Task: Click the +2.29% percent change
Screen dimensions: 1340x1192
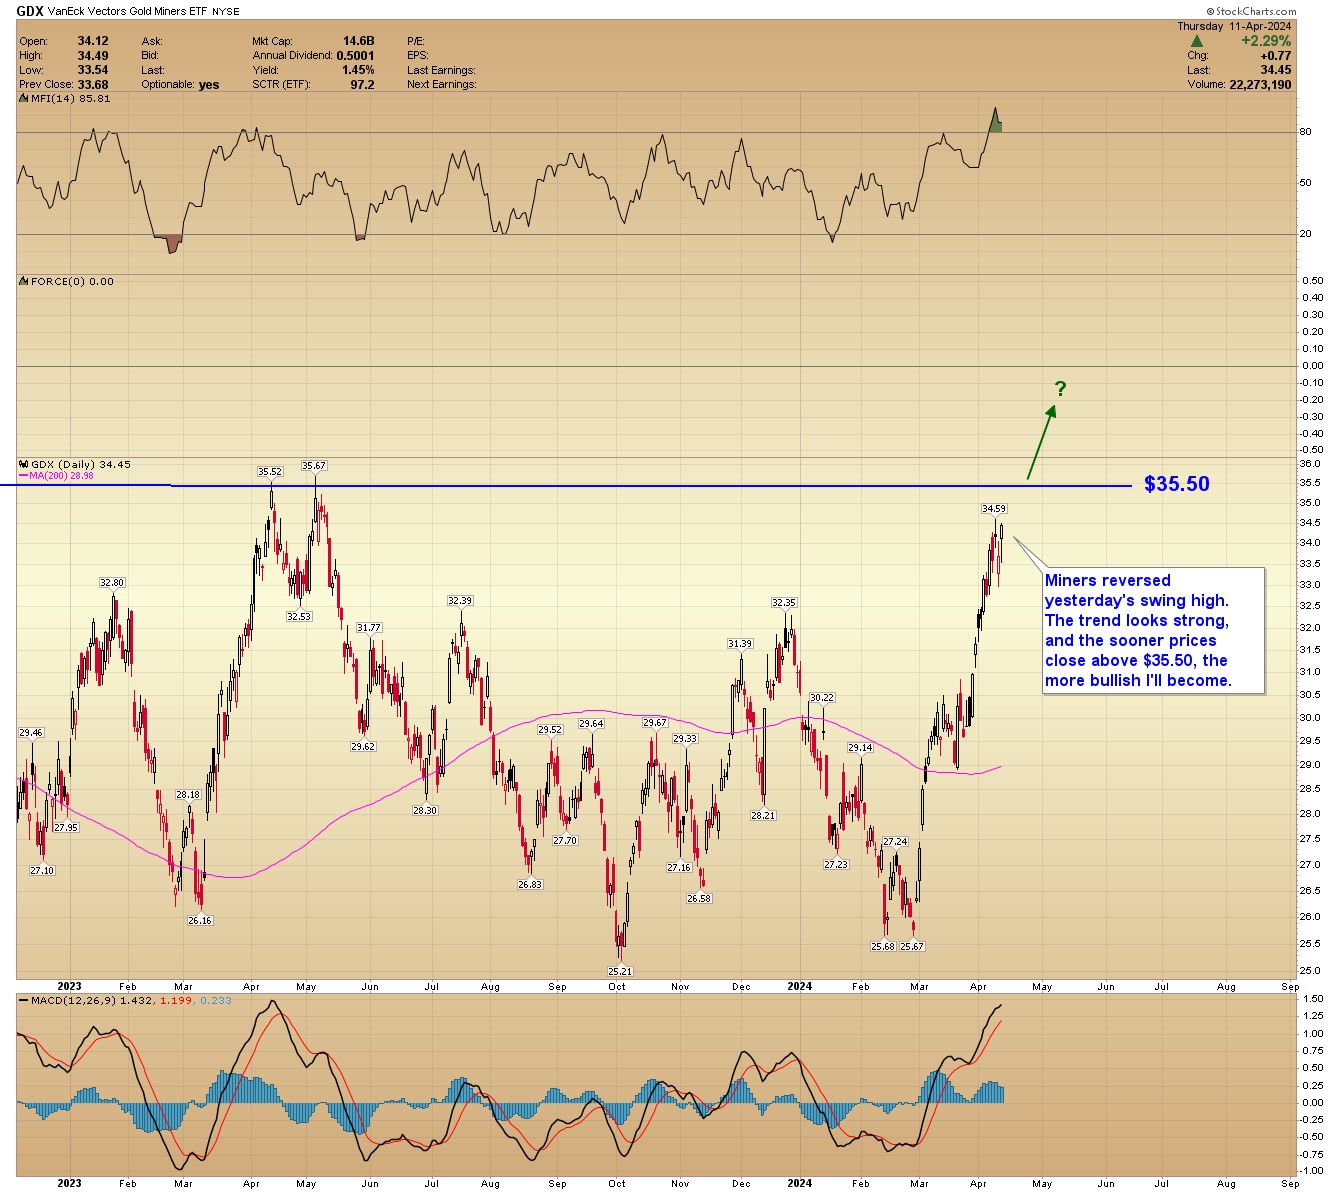Action: (1266, 41)
